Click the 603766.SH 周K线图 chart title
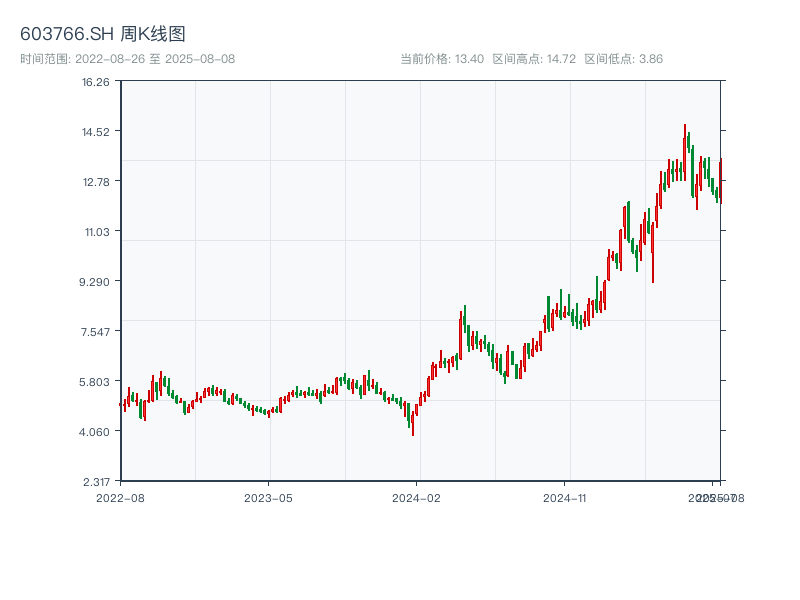 103,34
